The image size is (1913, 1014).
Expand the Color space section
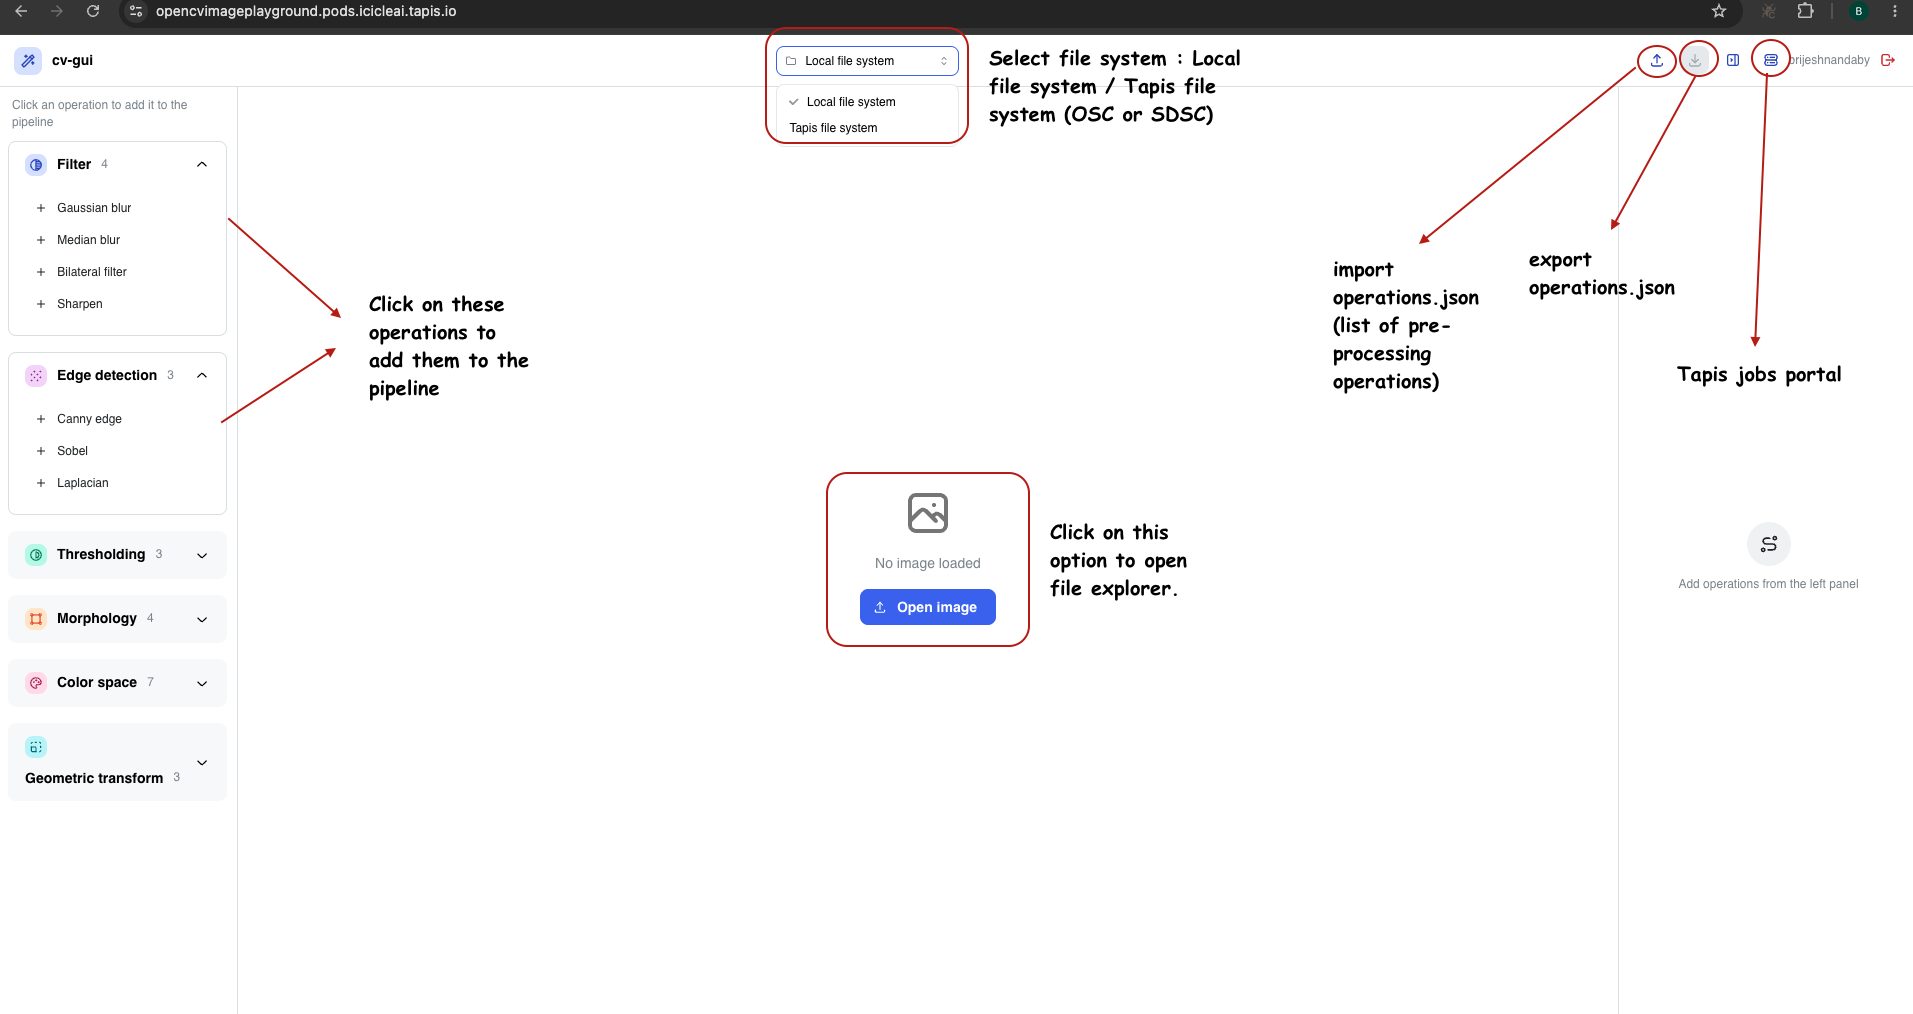click(x=117, y=683)
